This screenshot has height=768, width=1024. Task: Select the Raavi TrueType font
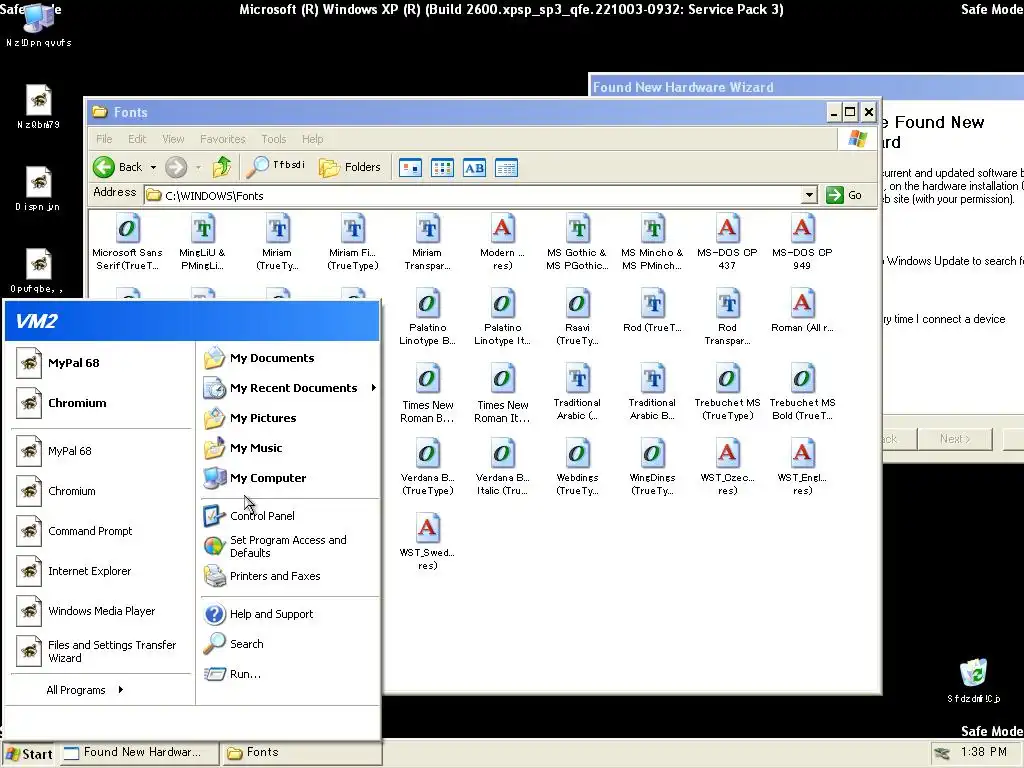(577, 304)
